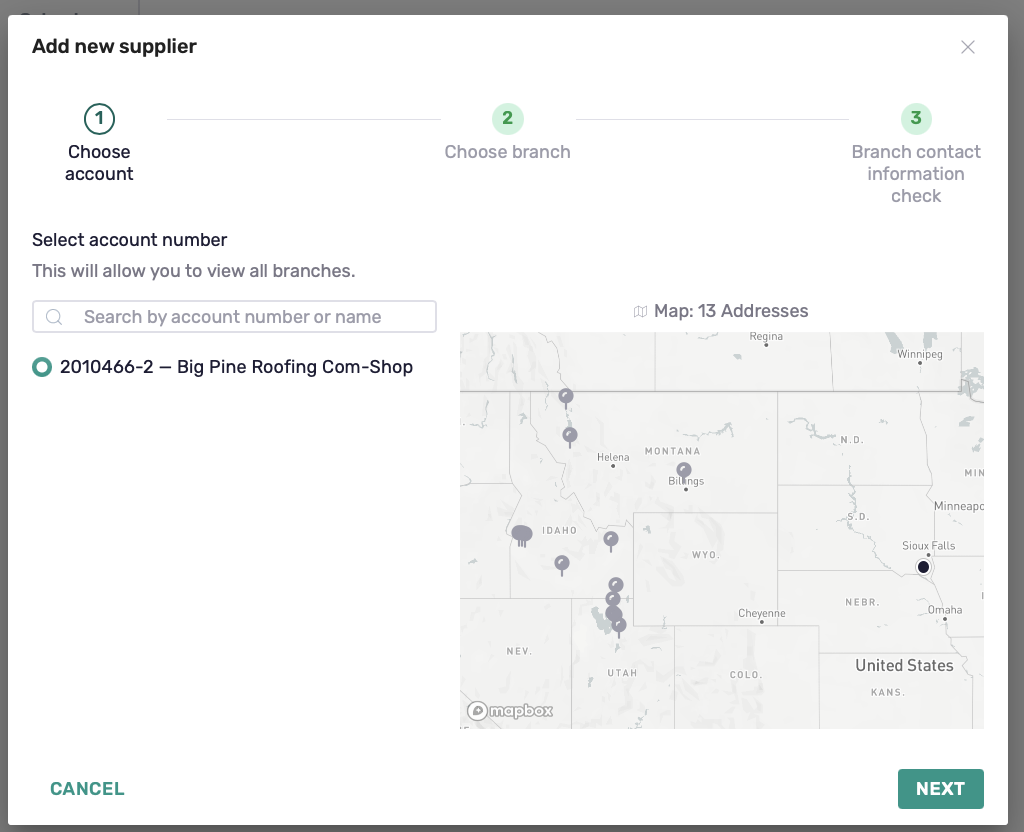The width and height of the screenshot is (1024, 832).
Task: Click 'This will allow you to view all branches.'
Action: point(193,271)
